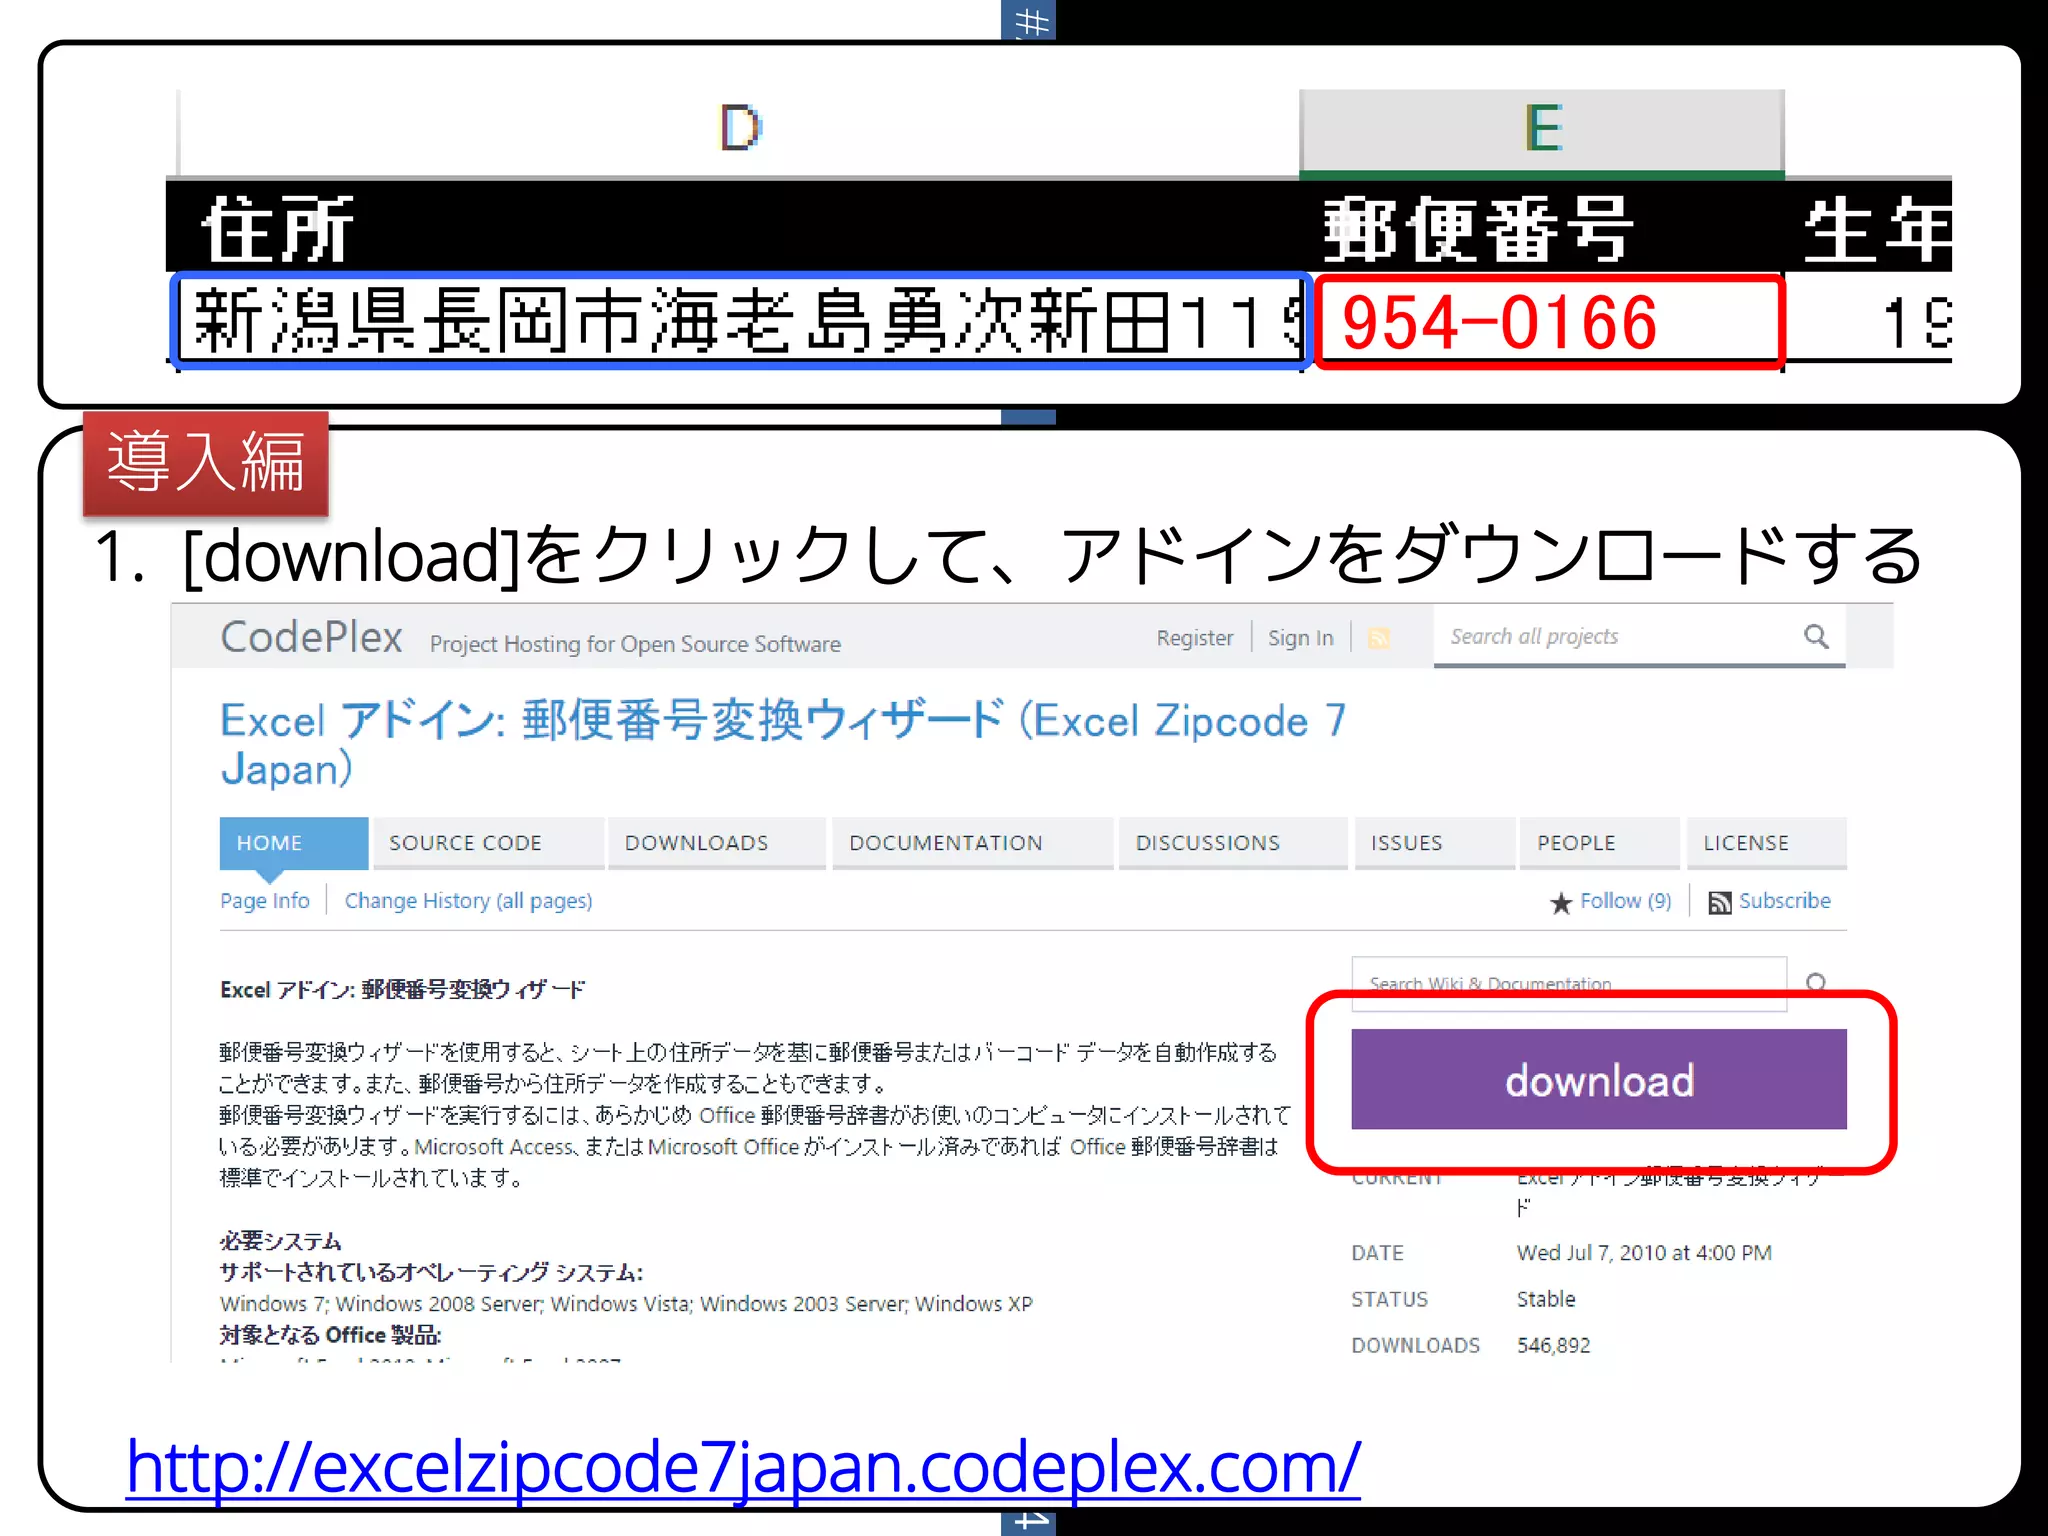The image size is (2048, 1536).
Task: Click the date text Wed Jul 7, 2010
Action: click(x=1644, y=1253)
